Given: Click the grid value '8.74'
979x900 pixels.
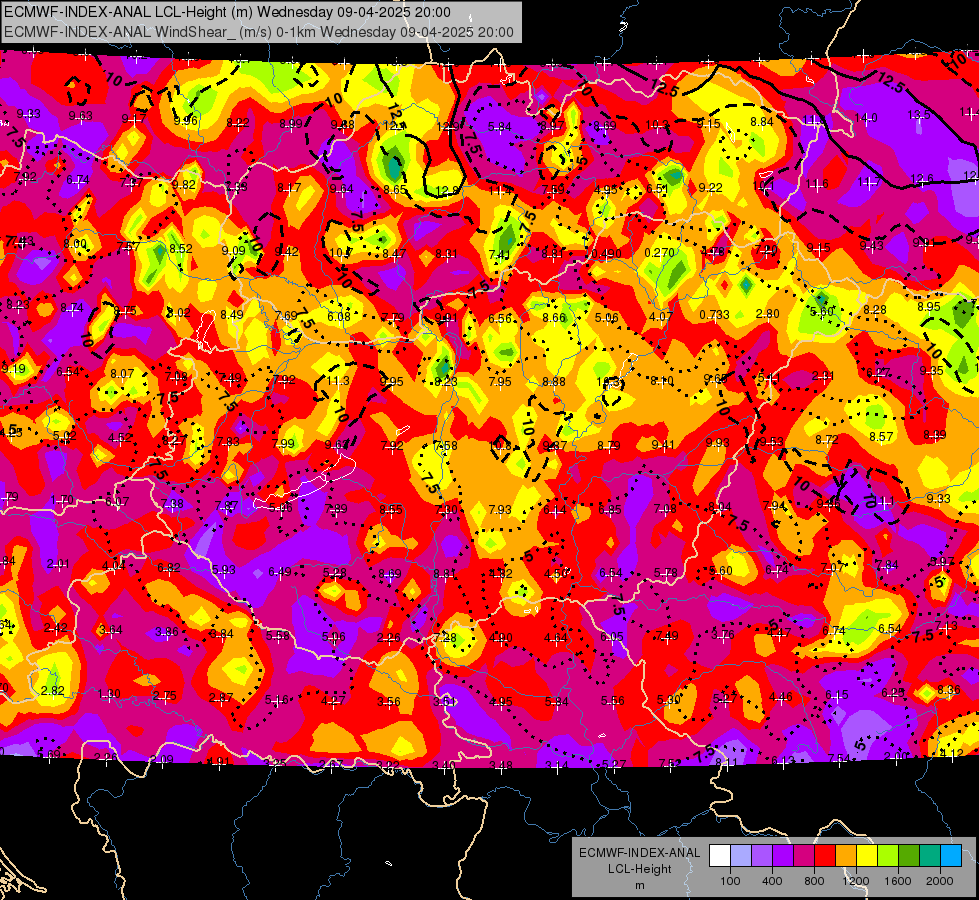Looking at the screenshot, I should pyautogui.click(x=72, y=308).
